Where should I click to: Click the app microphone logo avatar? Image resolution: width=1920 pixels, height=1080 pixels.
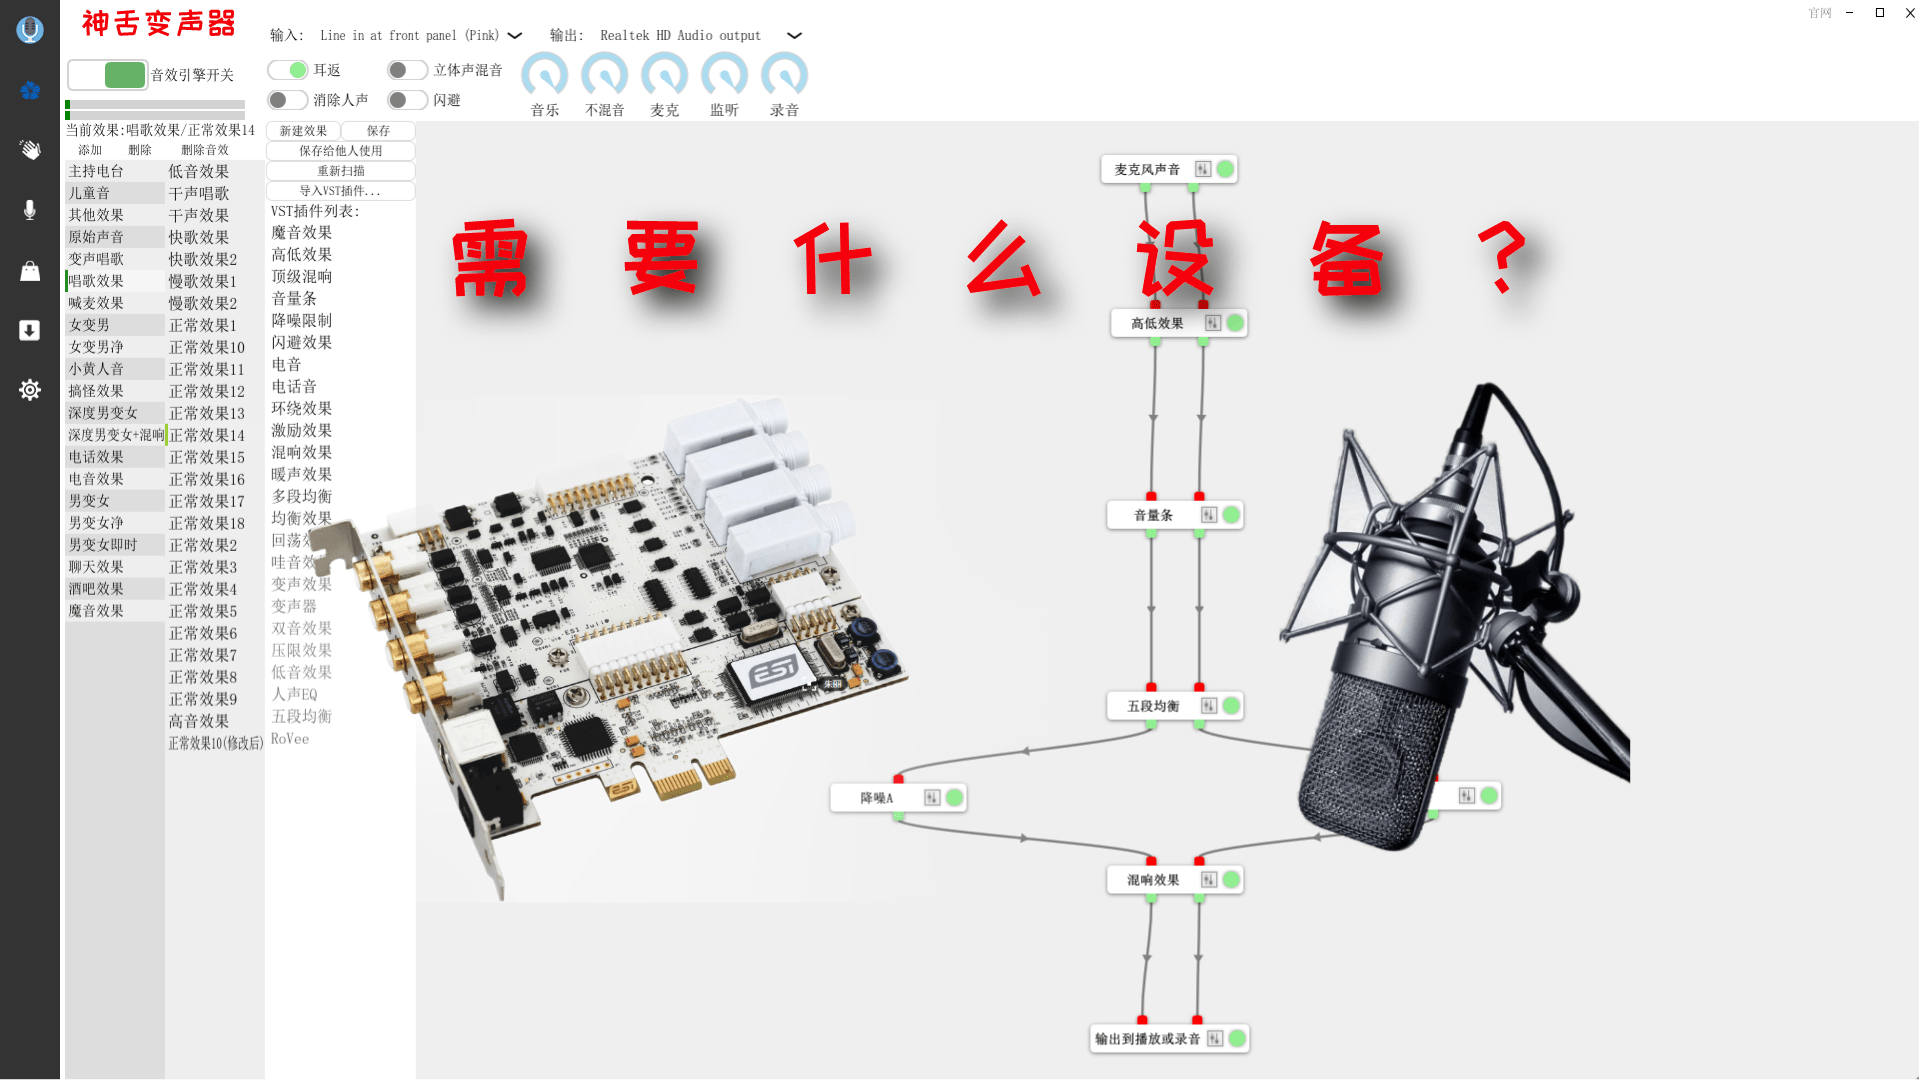(x=30, y=30)
